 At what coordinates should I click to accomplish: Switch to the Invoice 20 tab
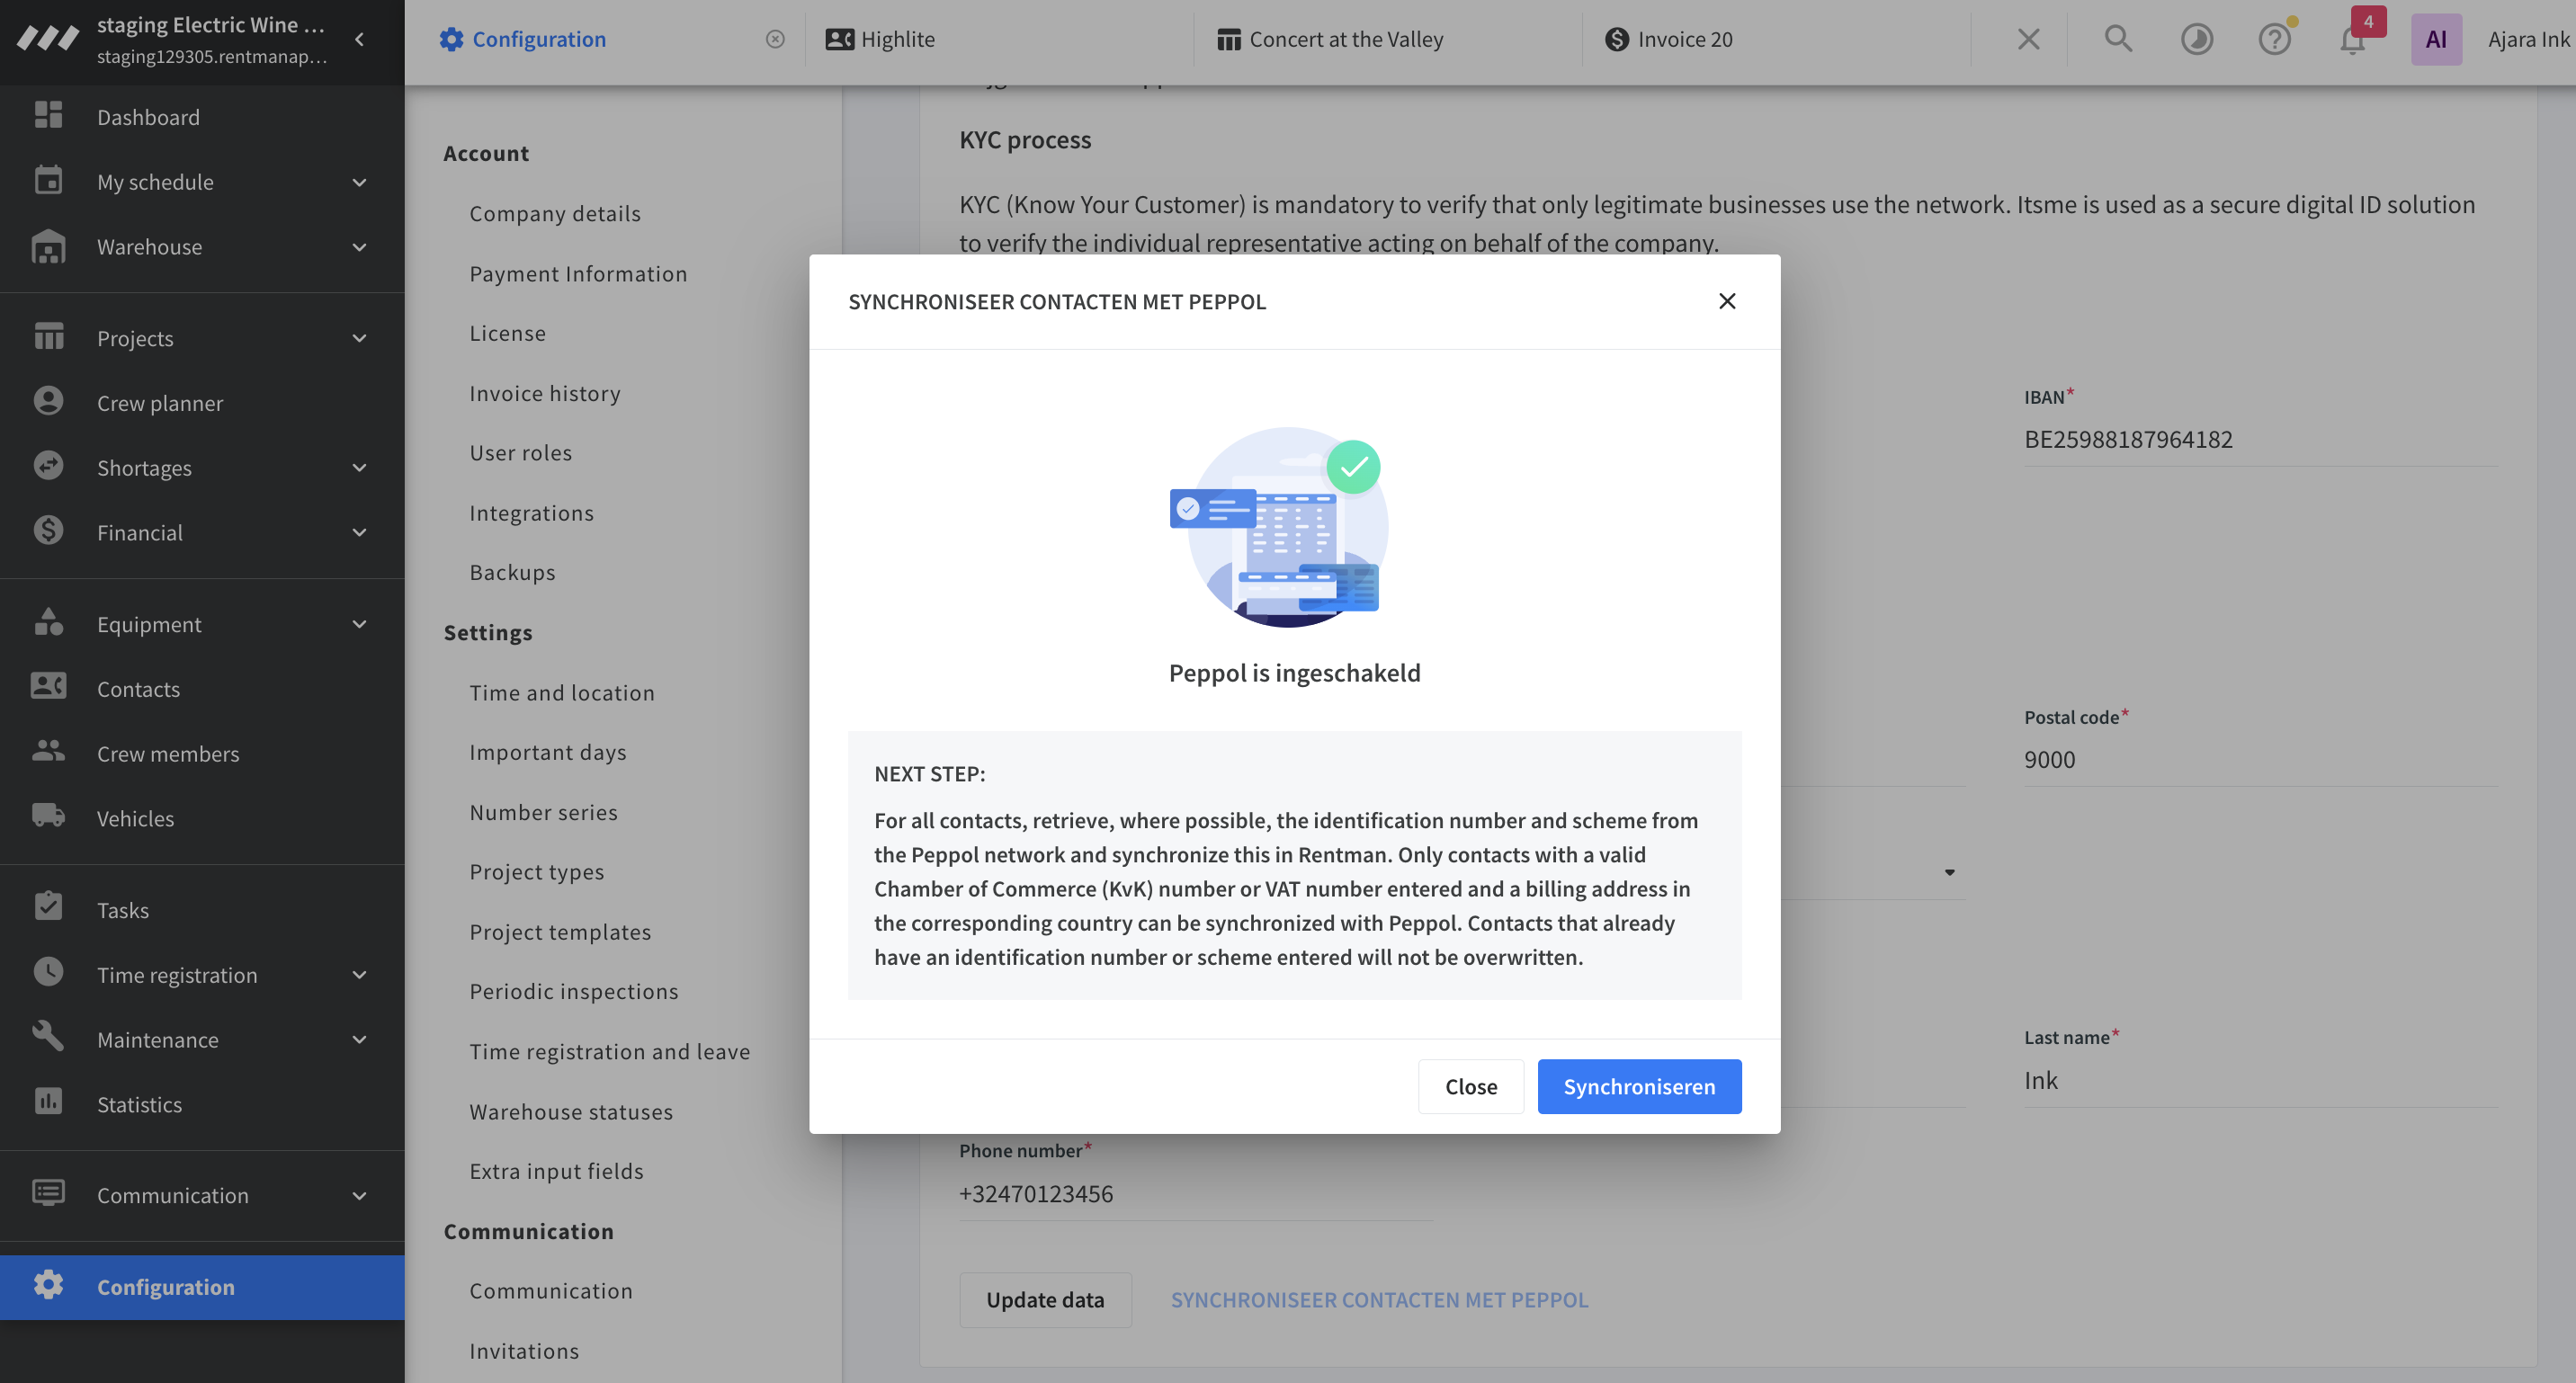(1668, 39)
